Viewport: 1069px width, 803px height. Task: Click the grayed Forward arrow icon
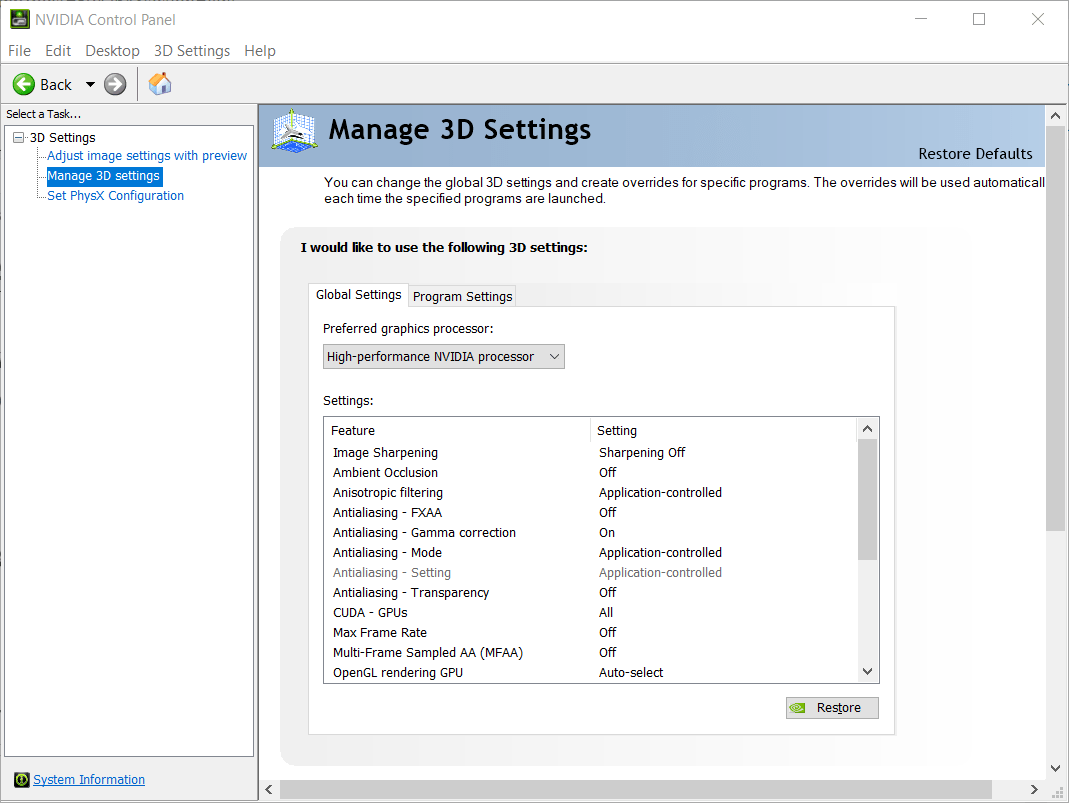114,84
